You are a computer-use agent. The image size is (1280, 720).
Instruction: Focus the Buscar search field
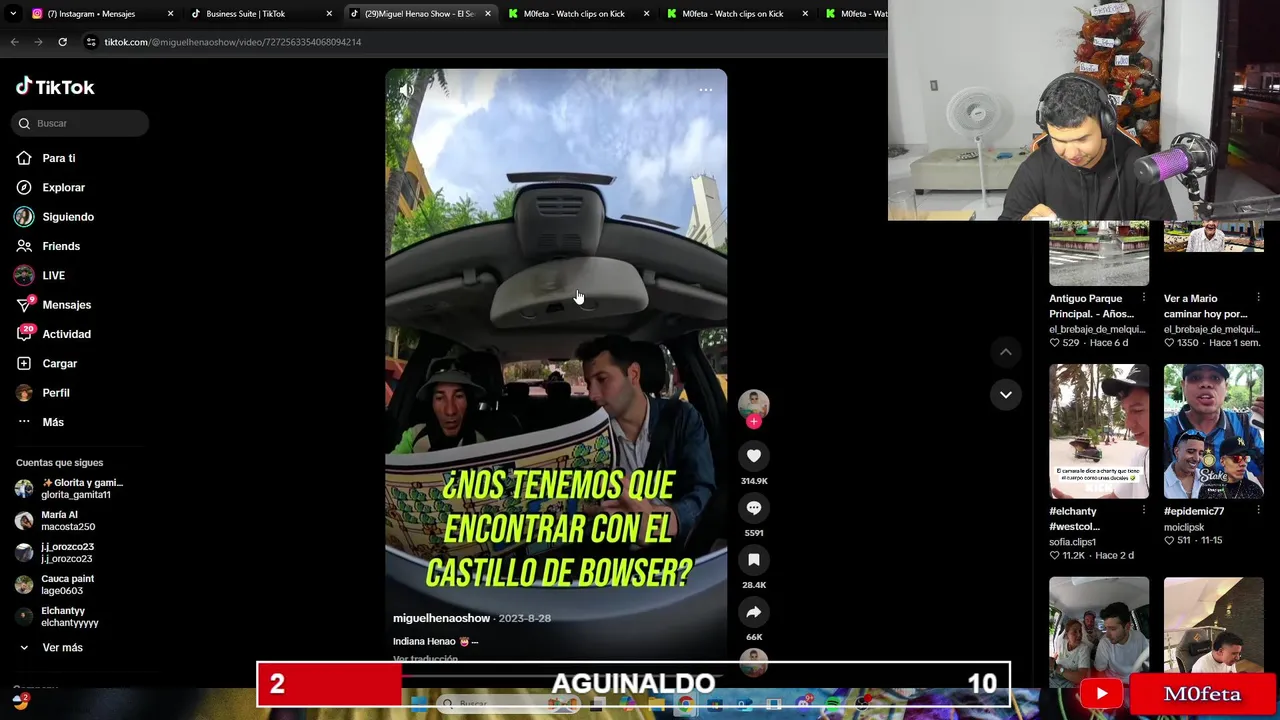pyautogui.click(x=80, y=123)
